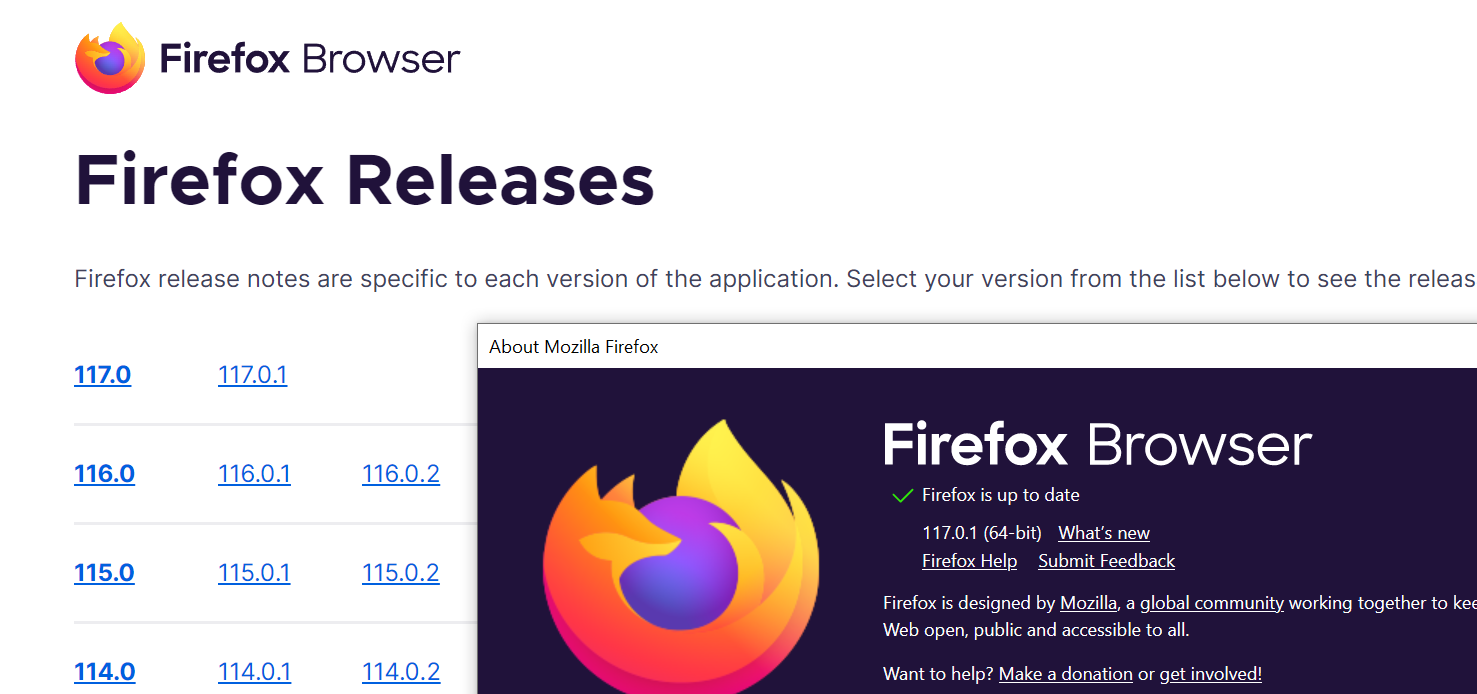This screenshot has width=1477, height=694.
Task: Click the Firefox Browser wordmark in About dialog
Action: pyautogui.click(x=1097, y=445)
